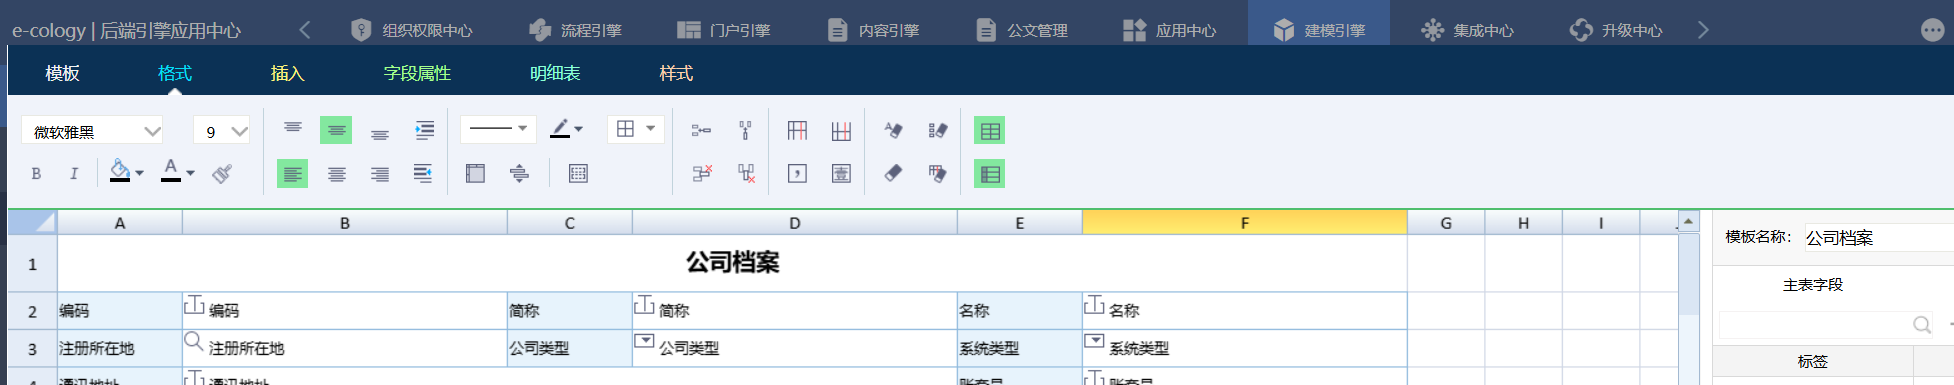Align text left horizontally
This screenshot has height=385, width=1954.
coord(292,174)
